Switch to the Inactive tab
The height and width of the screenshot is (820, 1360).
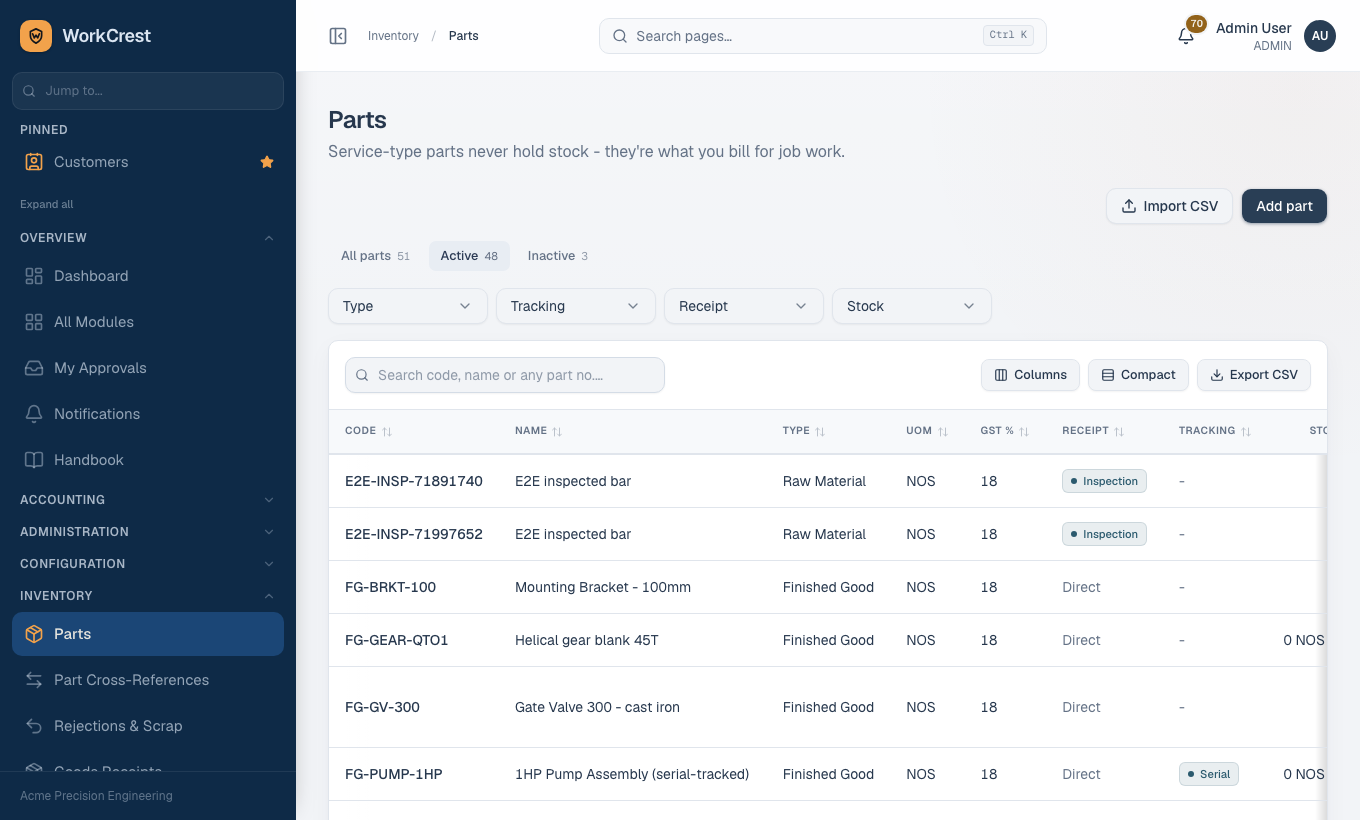coord(558,256)
